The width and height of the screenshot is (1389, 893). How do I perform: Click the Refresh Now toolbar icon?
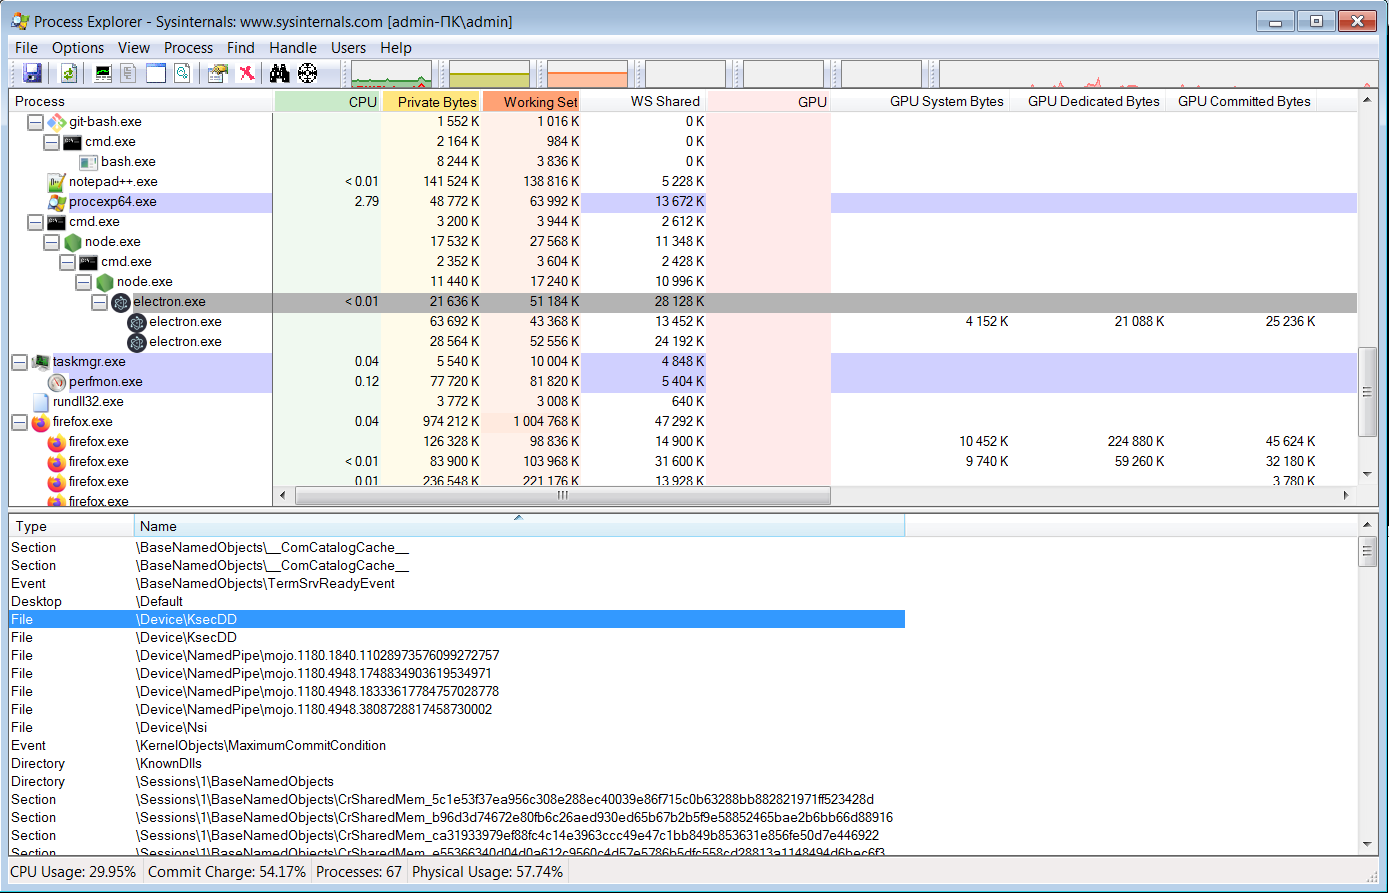tap(68, 73)
